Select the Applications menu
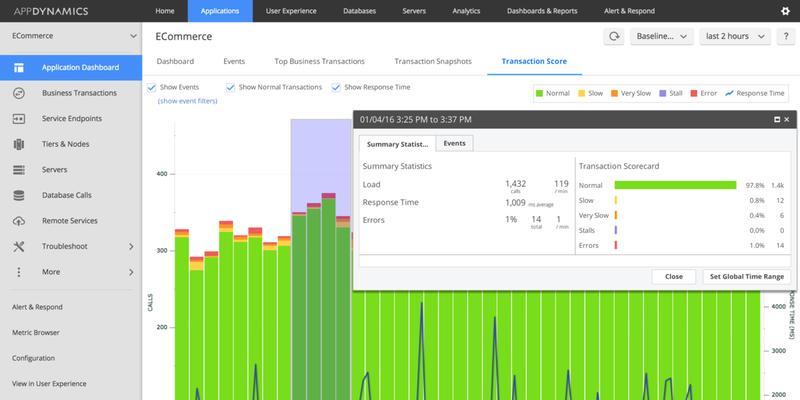The height and width of the screenshot is (400, 800). [x=220, y=11]
